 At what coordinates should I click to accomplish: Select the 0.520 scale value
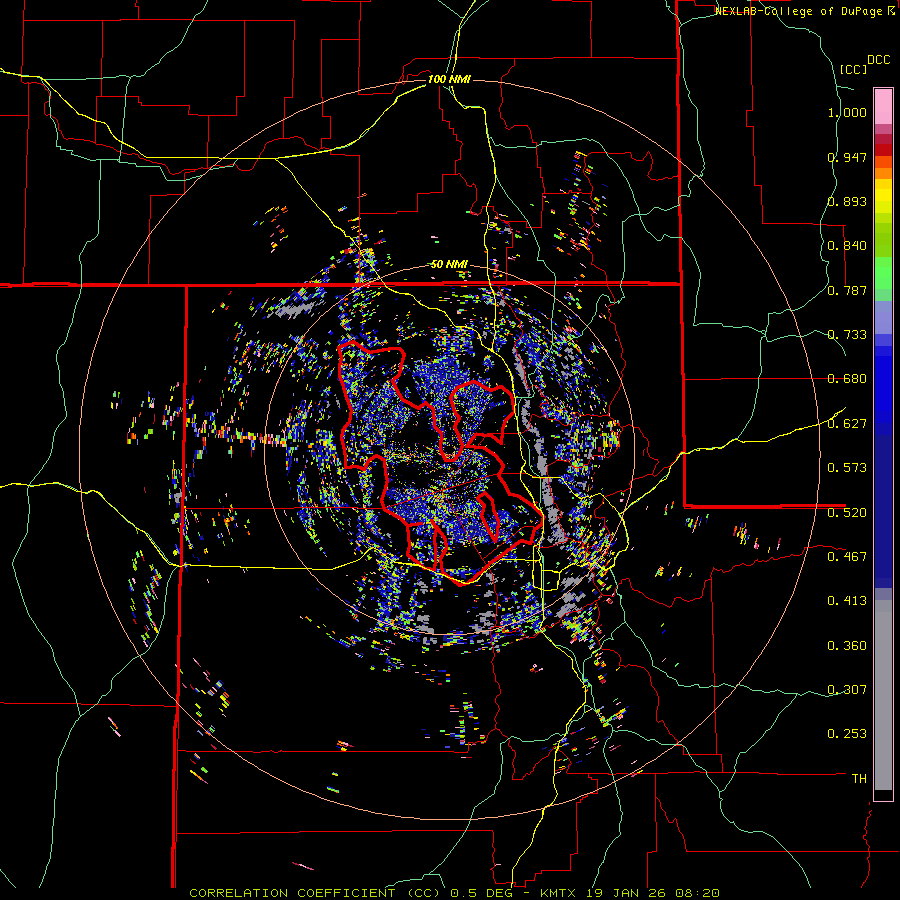click(x=847, y=512)
